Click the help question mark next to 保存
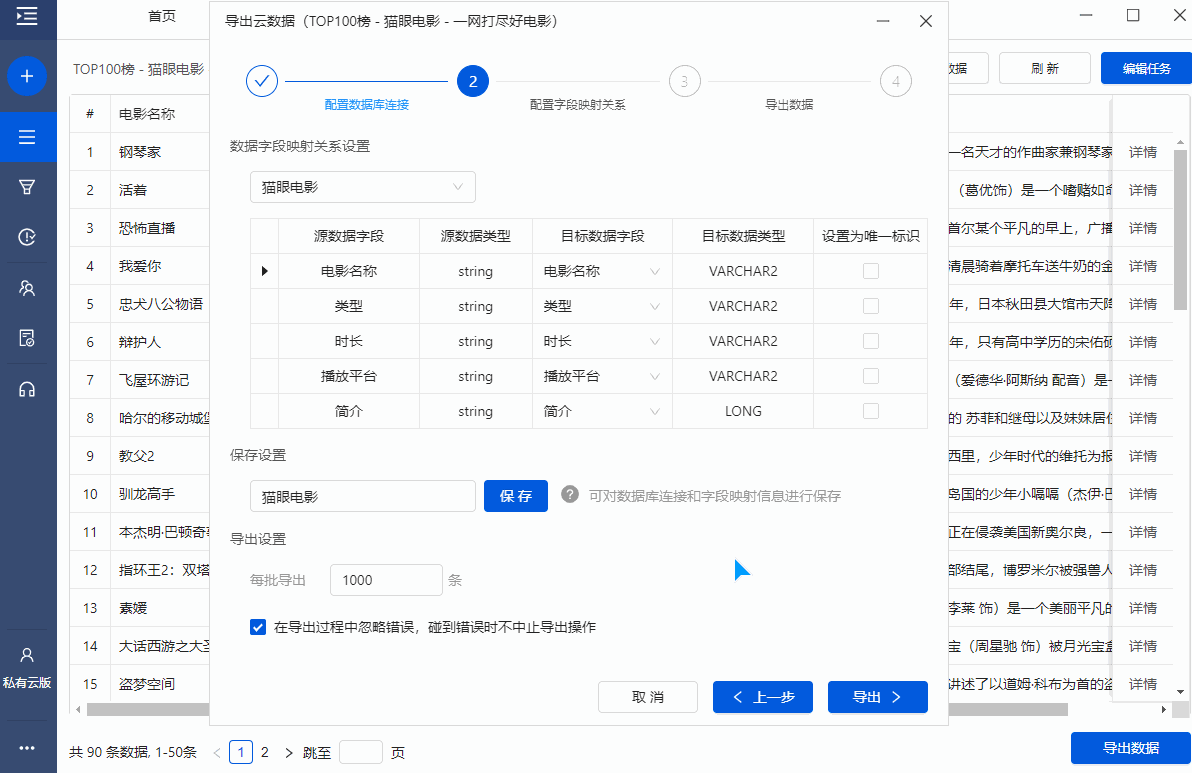Screen dimensions: 1192x773 click(x=570, y=495)
